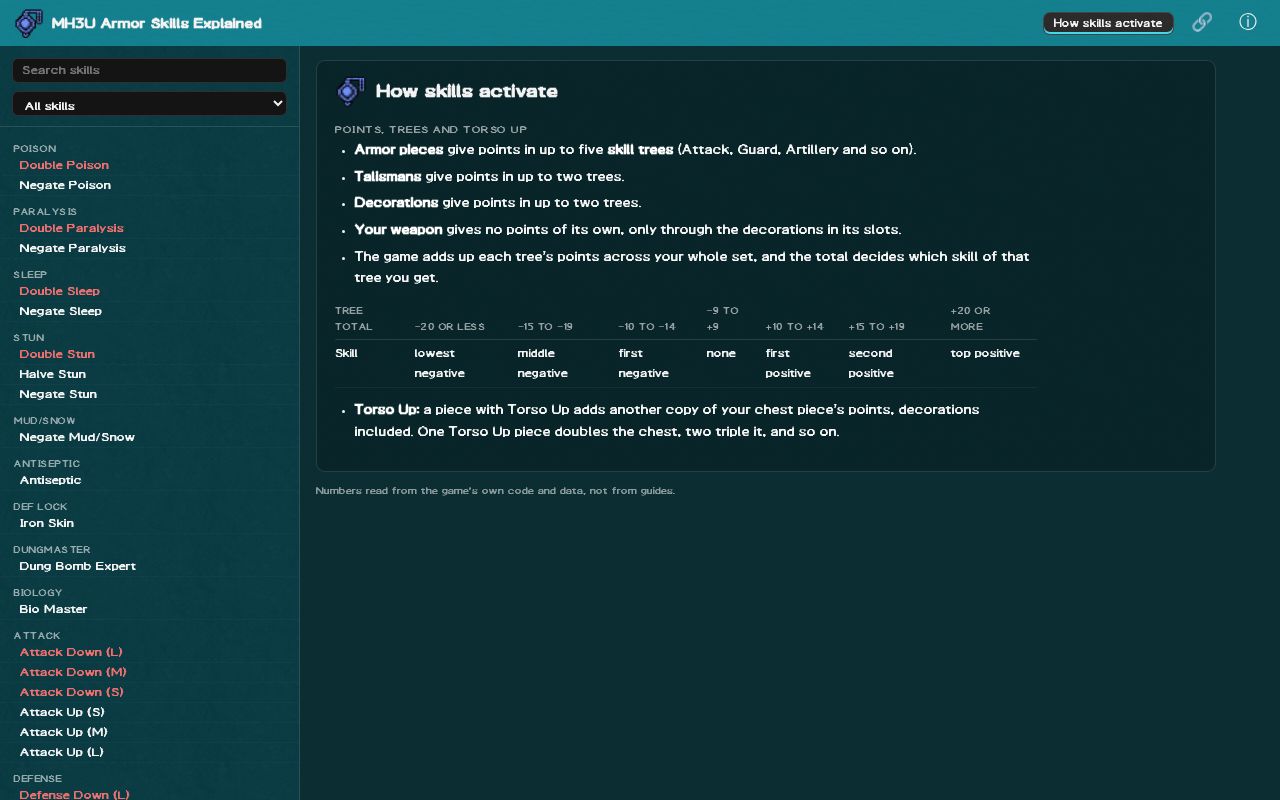Open Bio Master skill entry
This screenshot has height=800, width=1280.
[x=53, y=609]
